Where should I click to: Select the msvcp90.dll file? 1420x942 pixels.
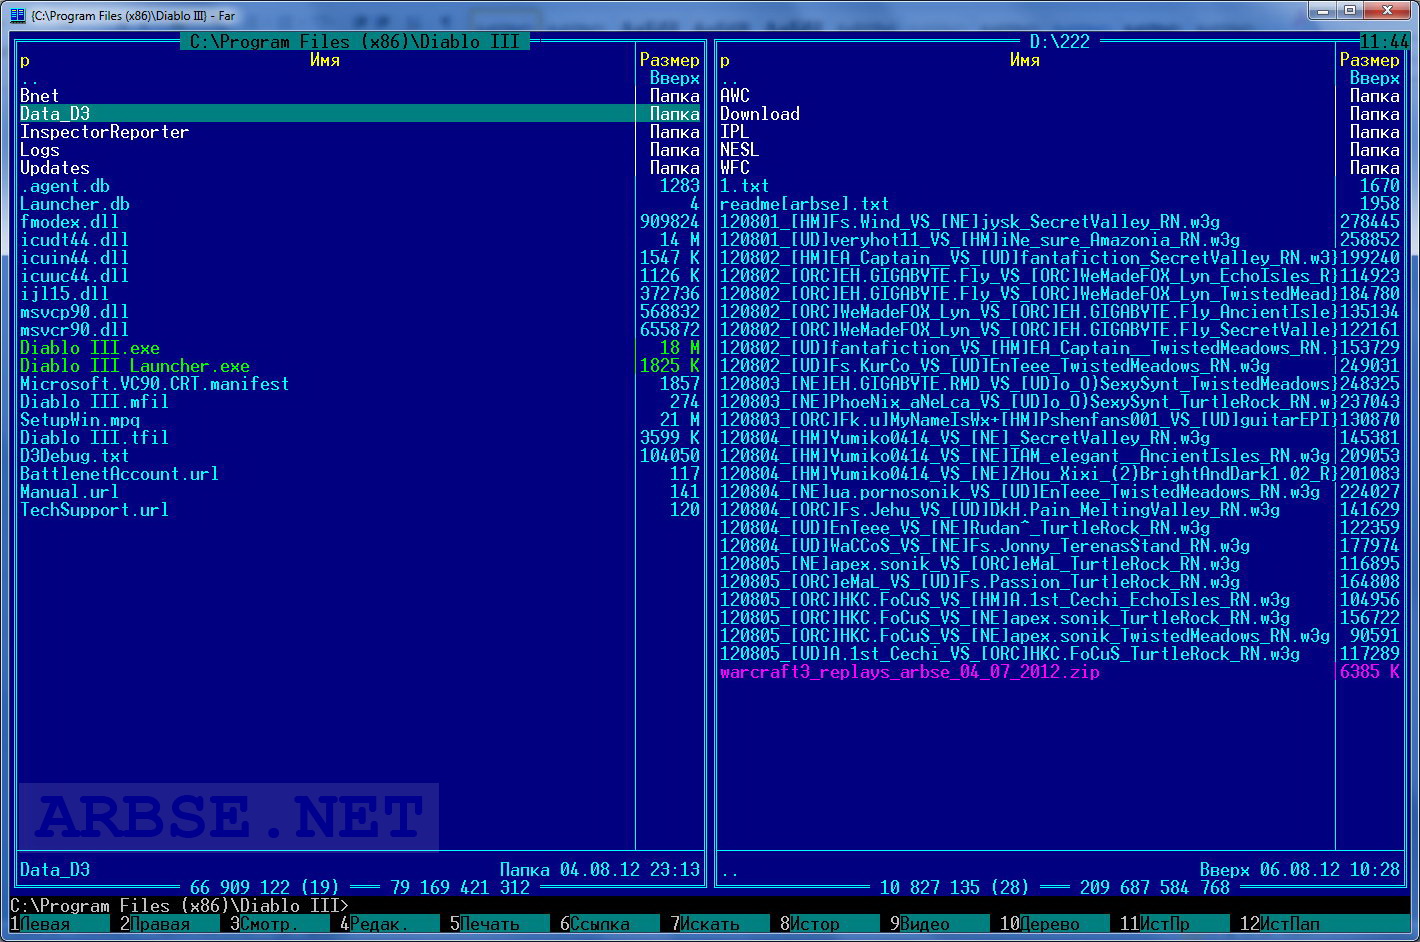pyautogui.click(x=75, y=312)
